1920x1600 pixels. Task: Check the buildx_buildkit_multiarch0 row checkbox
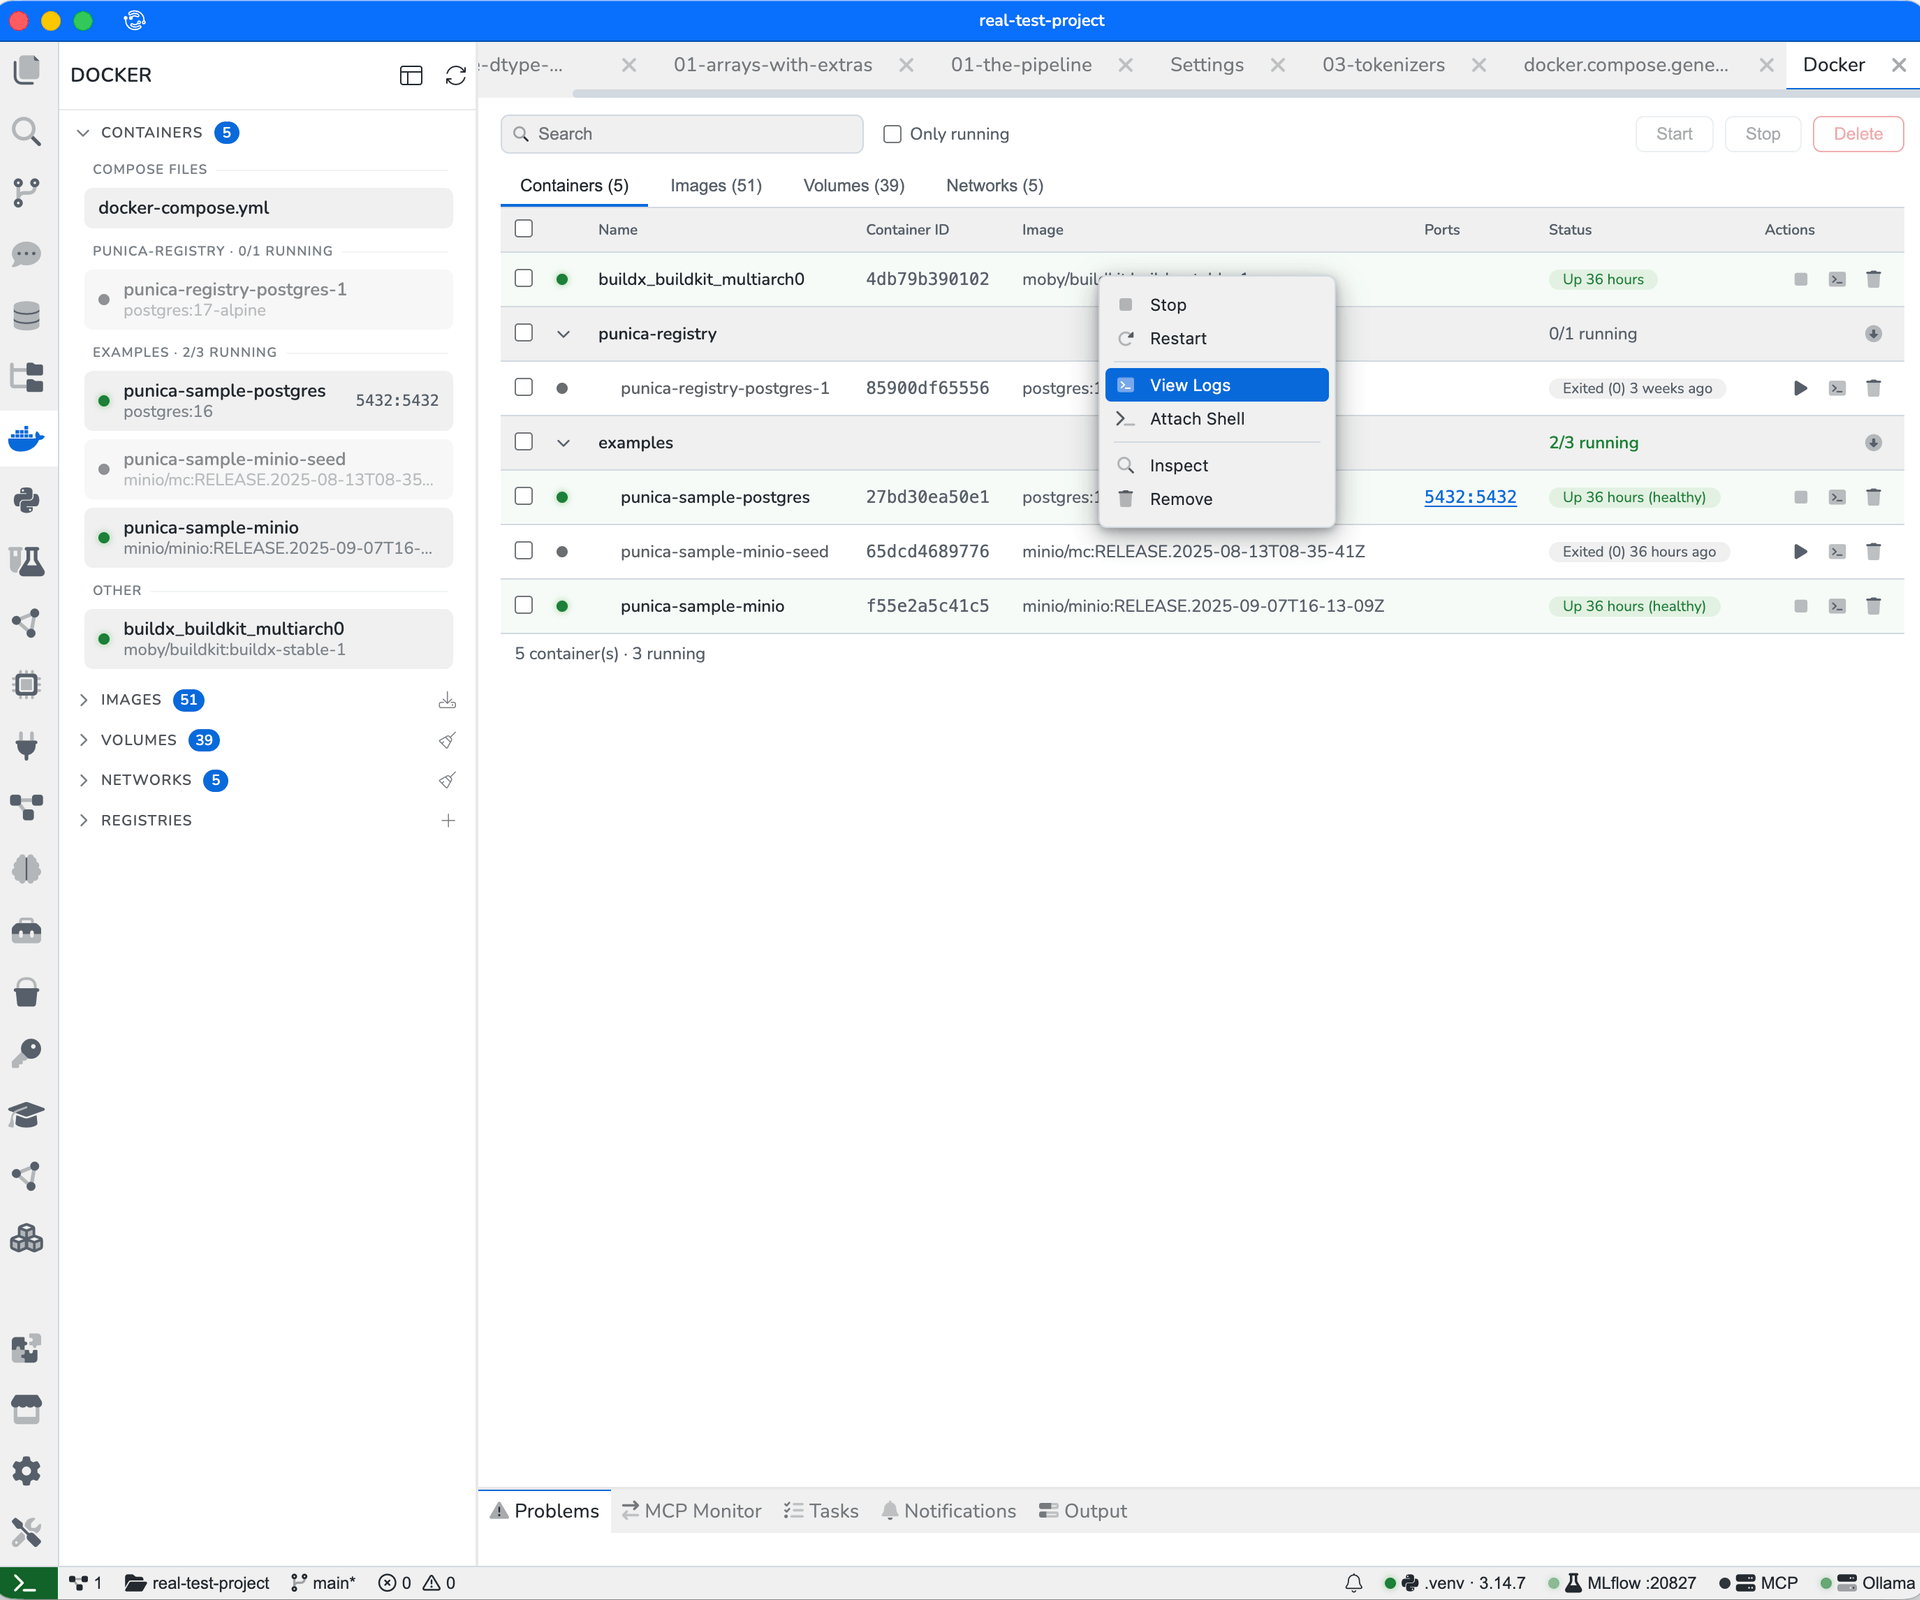click(523, 278)
